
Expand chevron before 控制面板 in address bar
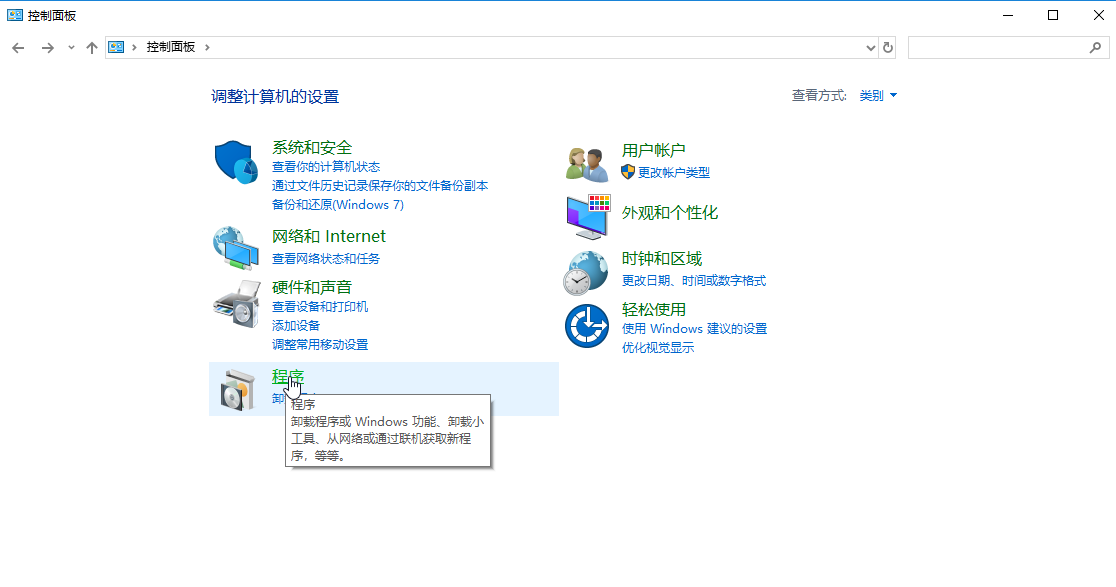[x=134, y=47]
